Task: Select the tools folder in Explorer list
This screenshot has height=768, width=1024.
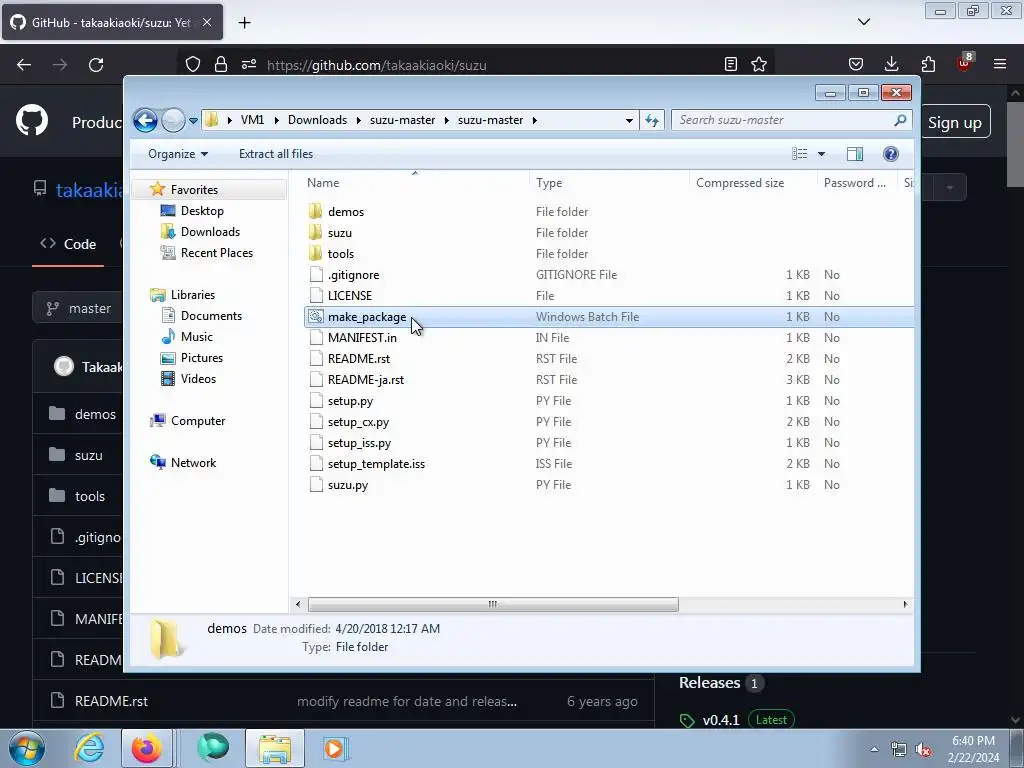Action: point(340,253)
